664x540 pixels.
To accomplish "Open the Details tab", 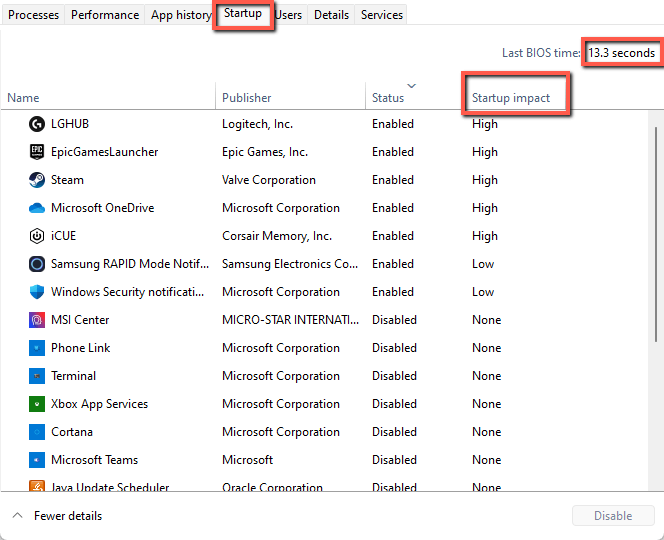I will (x=331, y=15).
